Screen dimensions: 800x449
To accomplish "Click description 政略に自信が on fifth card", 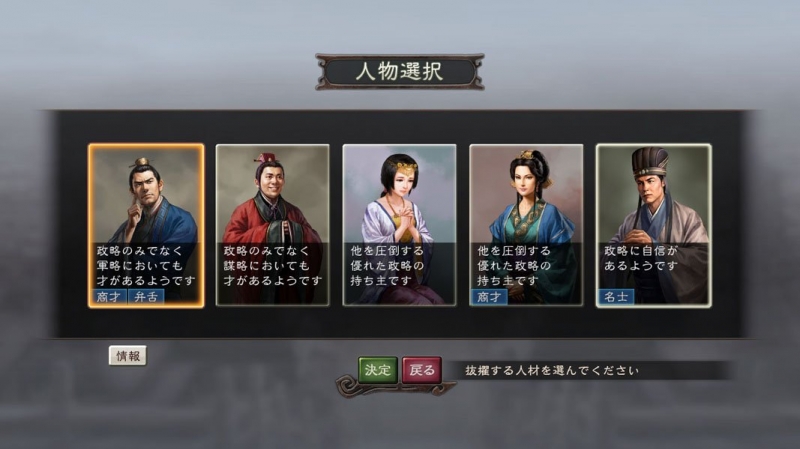I will (641, 251).
